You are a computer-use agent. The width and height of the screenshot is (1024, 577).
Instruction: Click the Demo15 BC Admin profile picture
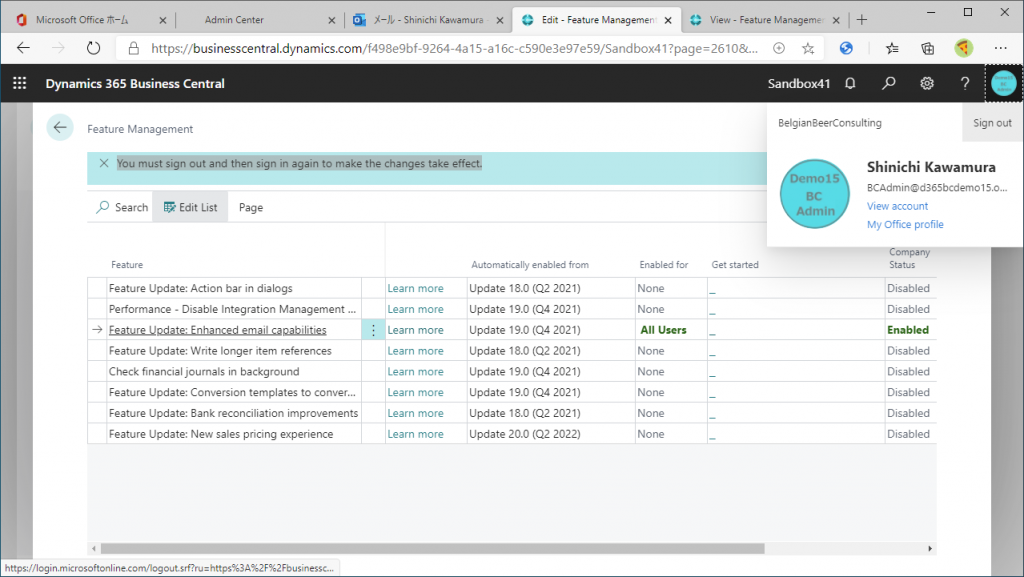[815, 195]
